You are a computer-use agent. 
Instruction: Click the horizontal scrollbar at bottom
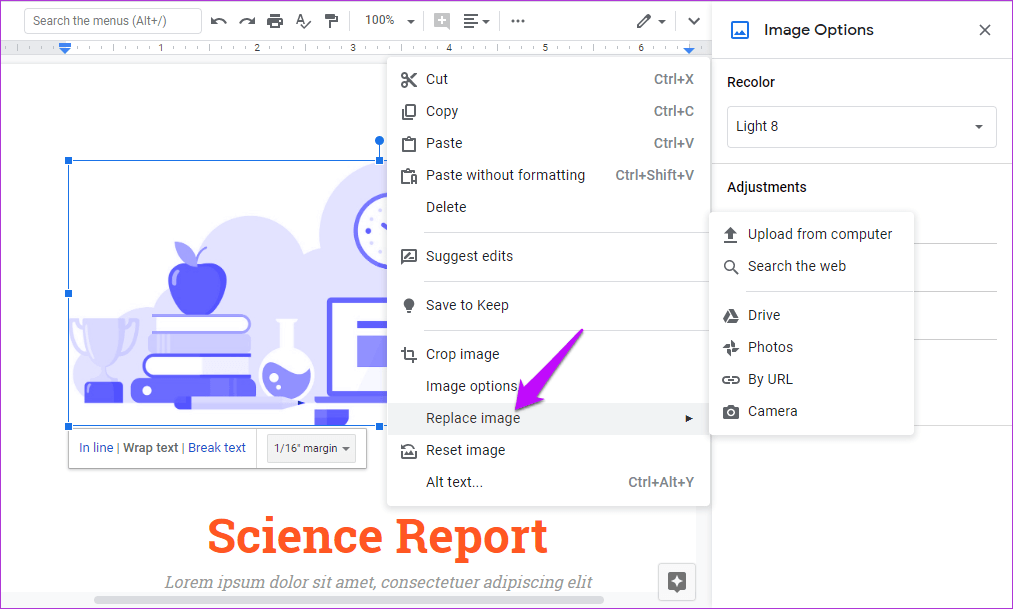pos(348,600)
